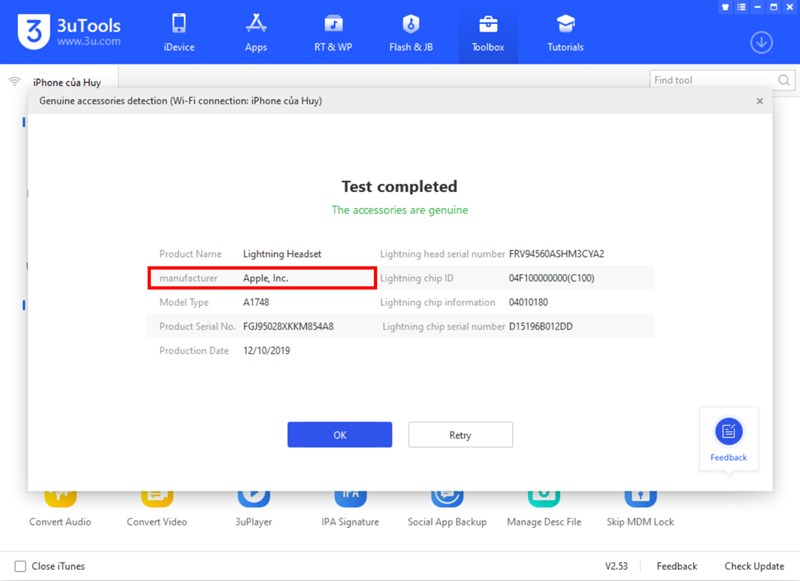Click the search magnifier icon
Image resolution: width=800 pixels, height=581 pixels.
coord(784,80)
